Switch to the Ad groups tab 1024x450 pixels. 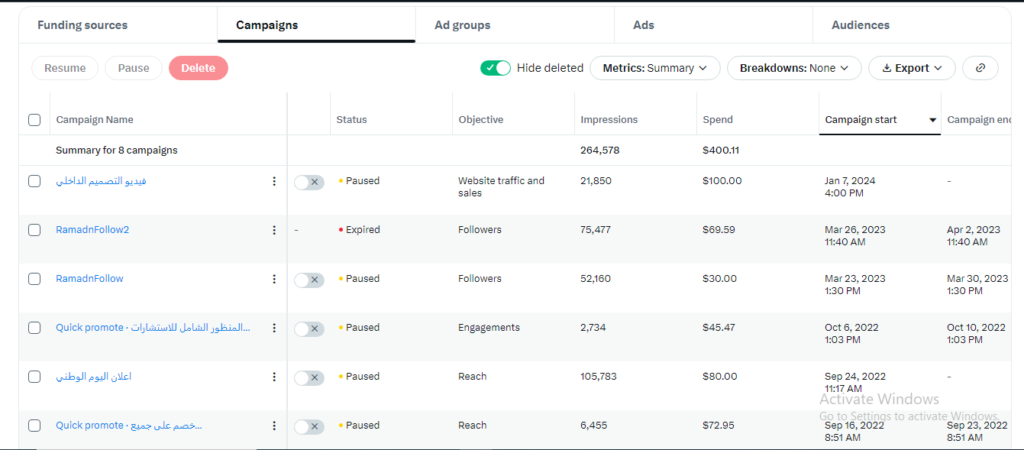pyautogui.click(x=461, y=25)
